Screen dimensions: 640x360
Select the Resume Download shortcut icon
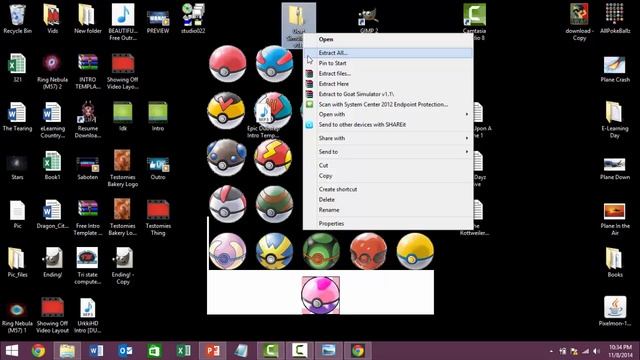pyautogui.click(x=87, y=120)
